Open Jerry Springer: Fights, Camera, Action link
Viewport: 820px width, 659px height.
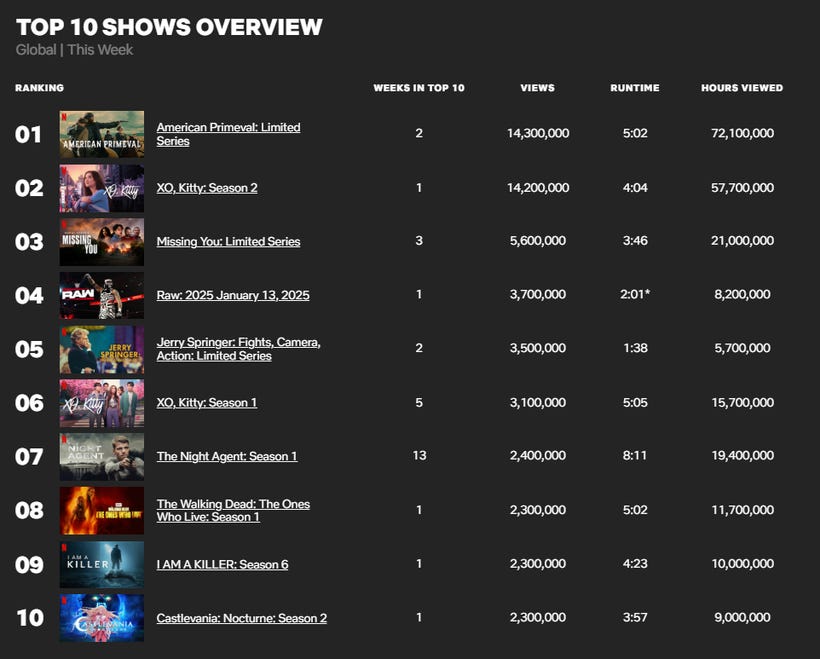pyautogui.click(x=238, y=349)
